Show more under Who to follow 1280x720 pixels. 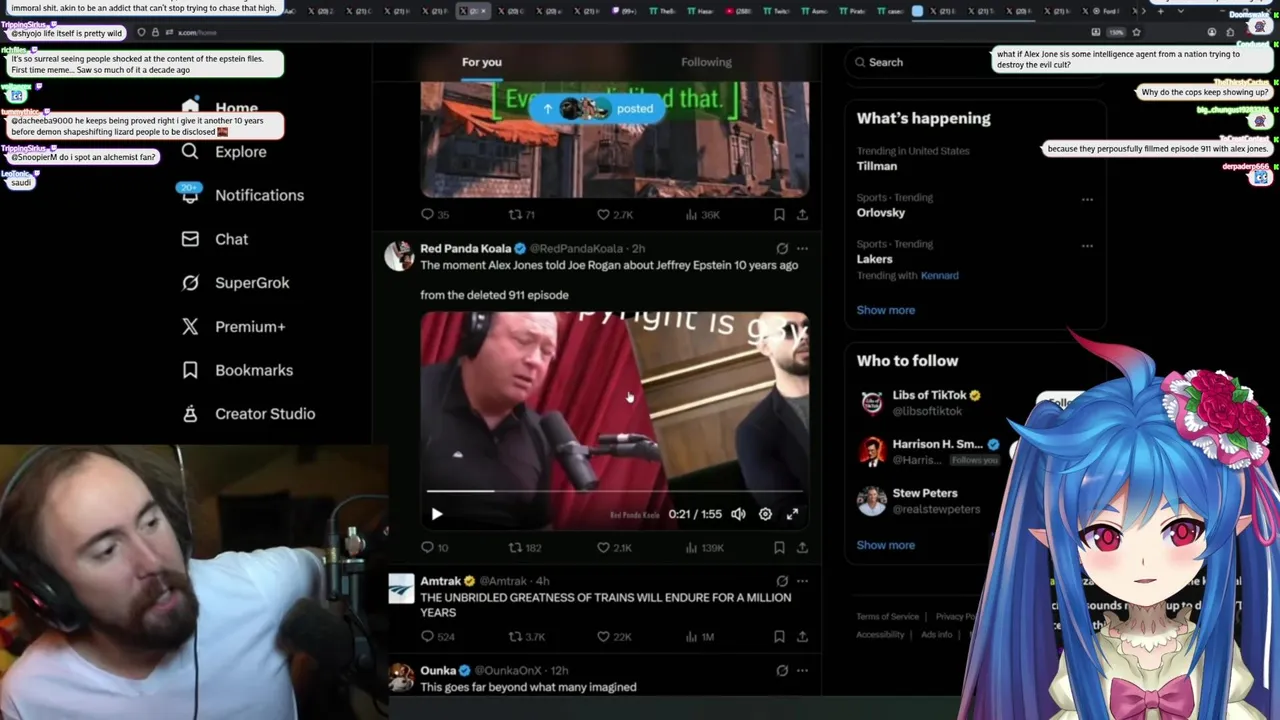tap(885, 545)
